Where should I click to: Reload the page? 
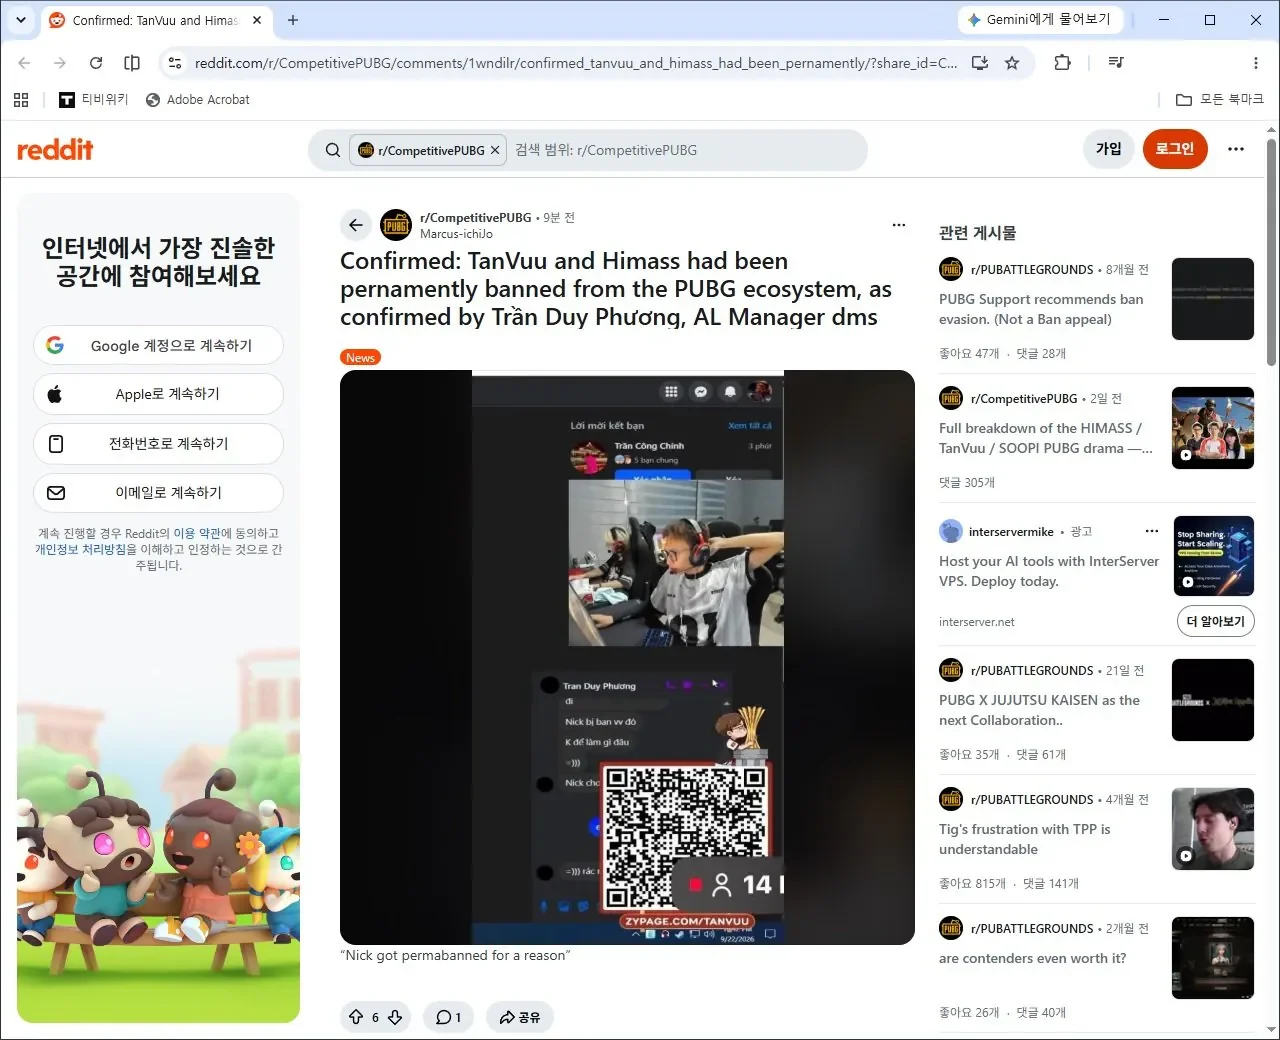click(x=96, y=63)
